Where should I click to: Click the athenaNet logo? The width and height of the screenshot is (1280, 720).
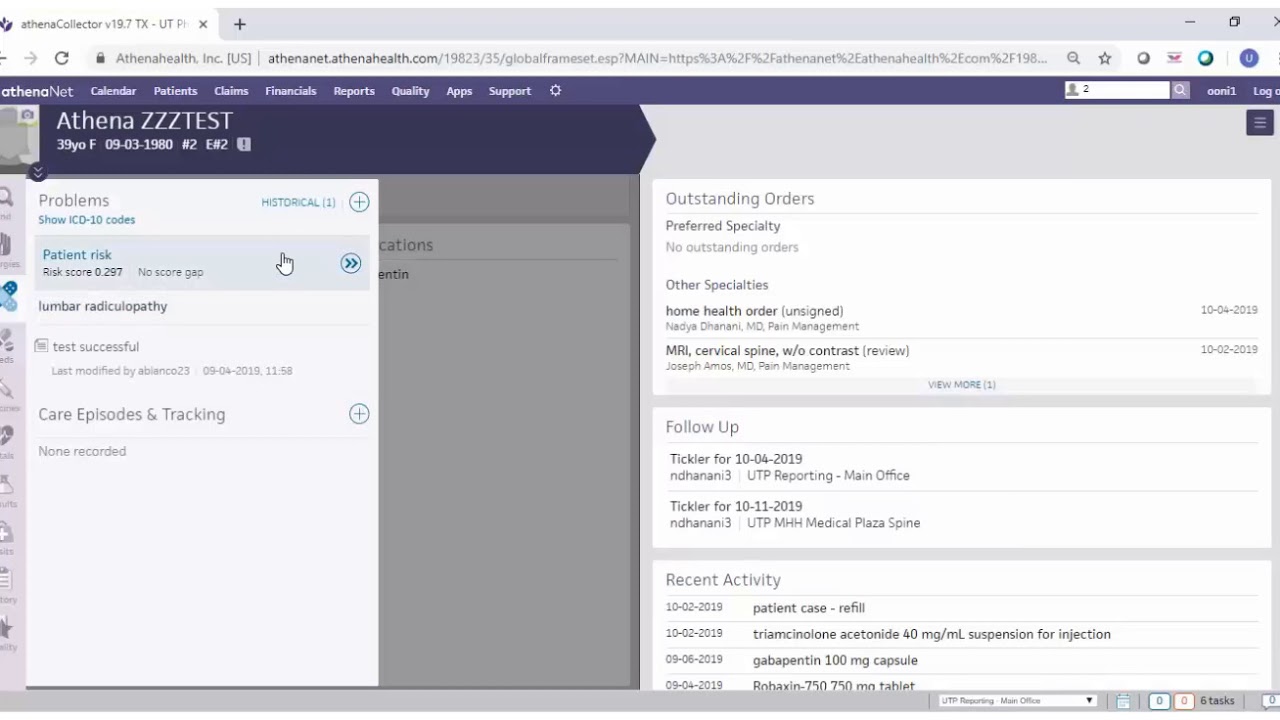[37, 91]
